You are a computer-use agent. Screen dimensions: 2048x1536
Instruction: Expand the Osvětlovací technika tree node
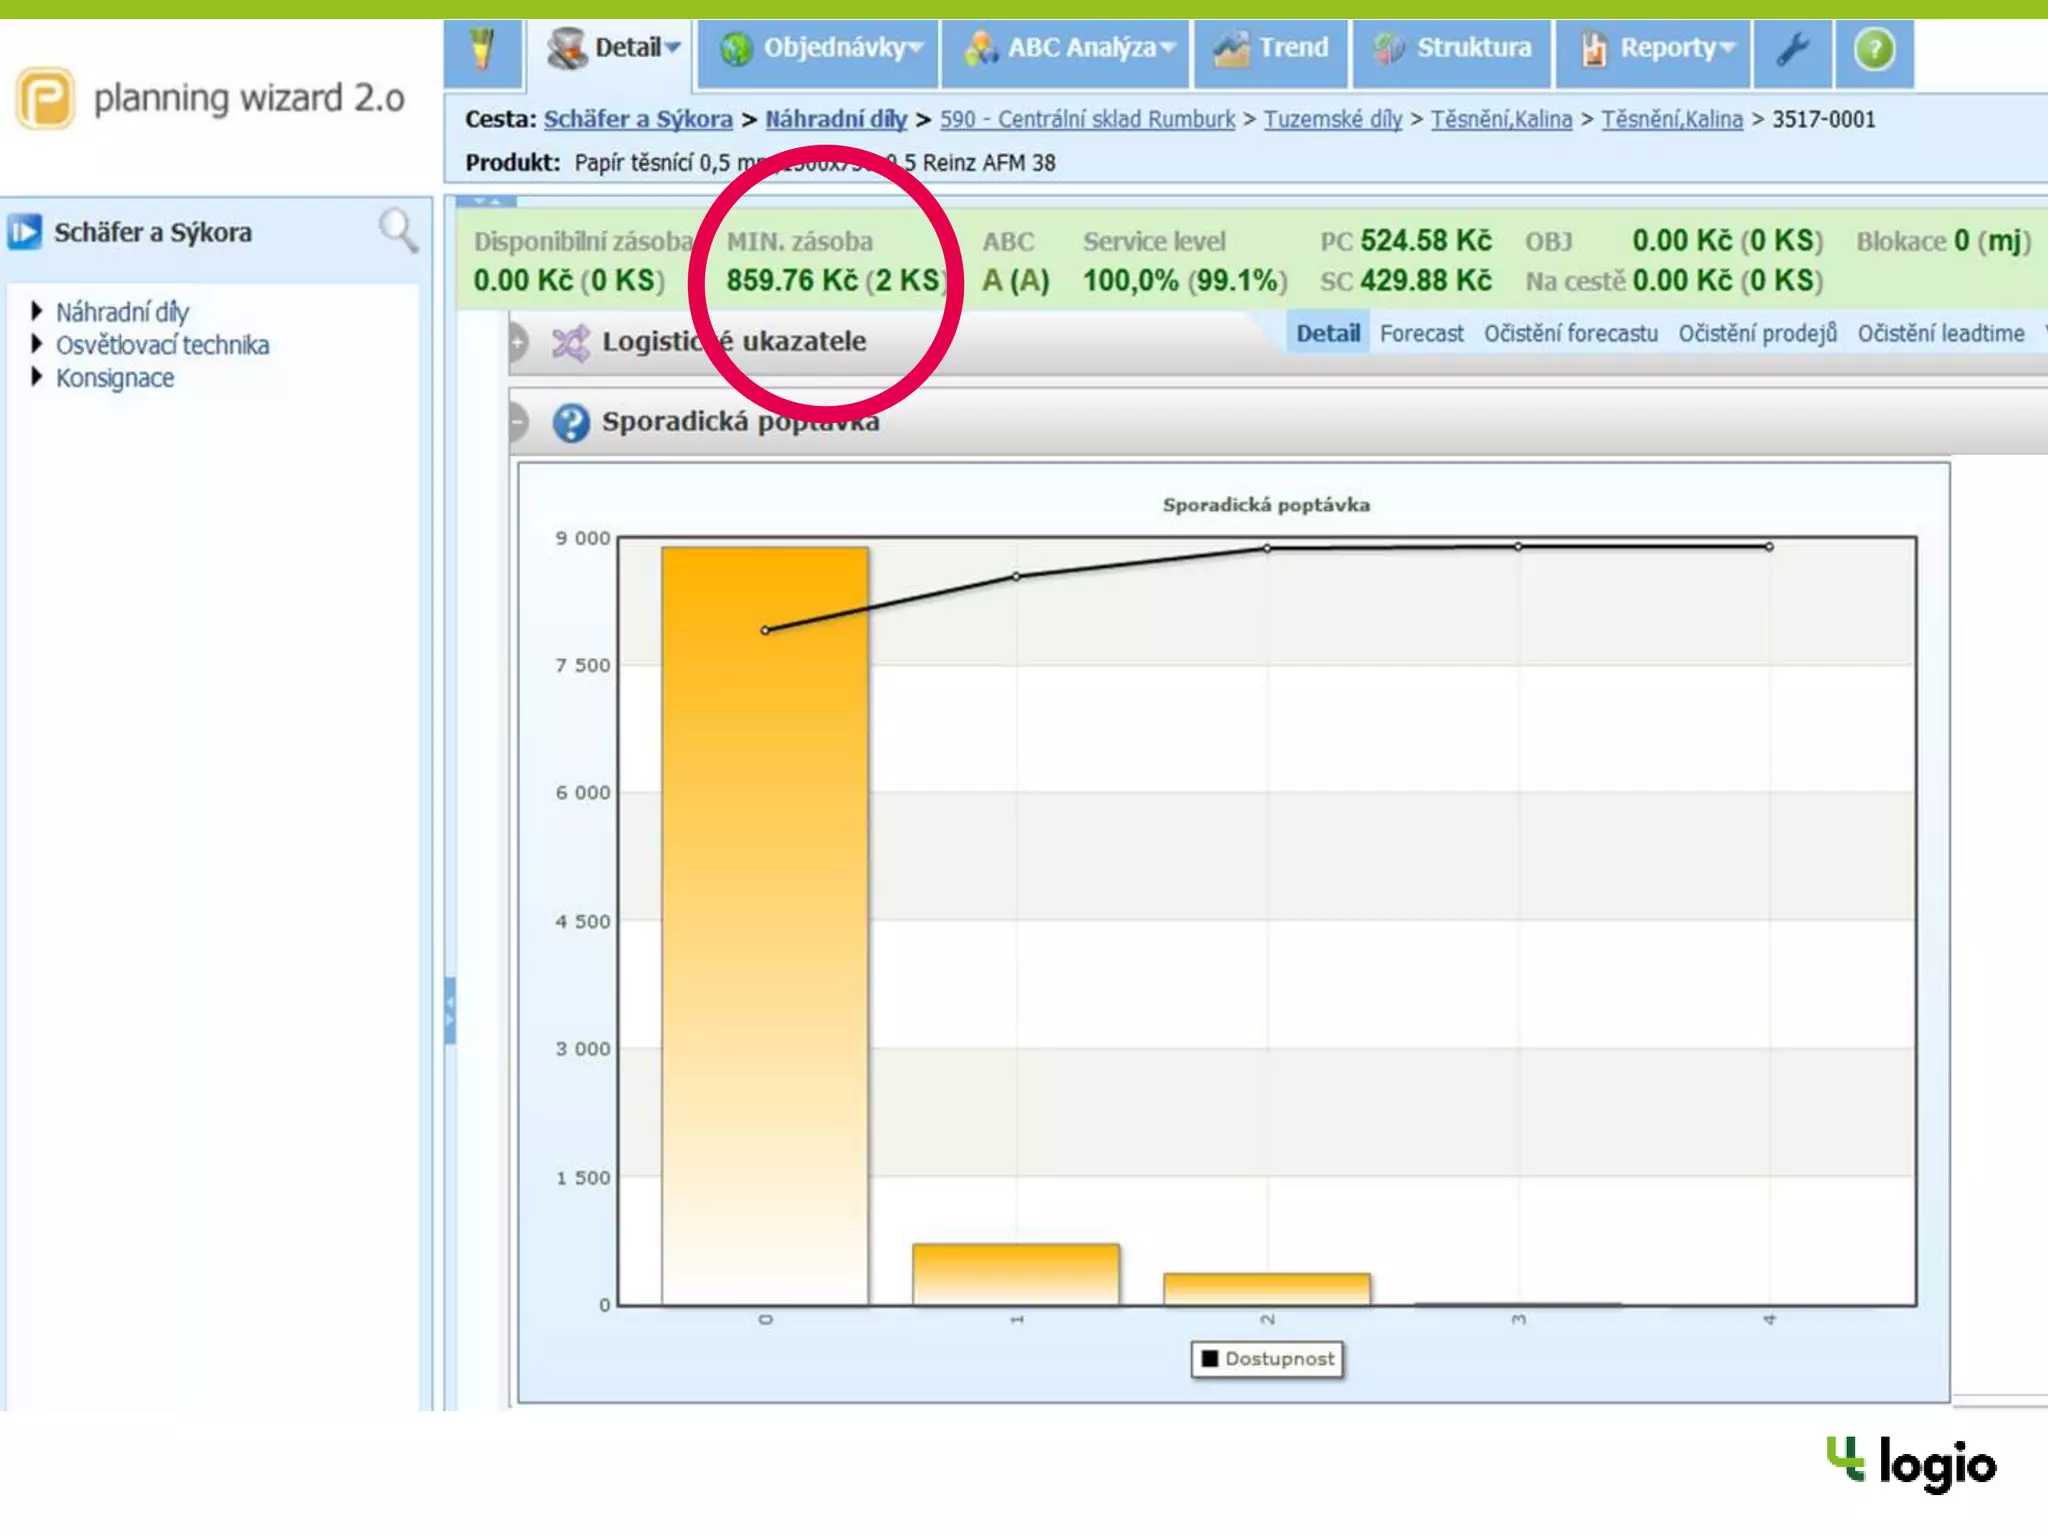point(37,344)
